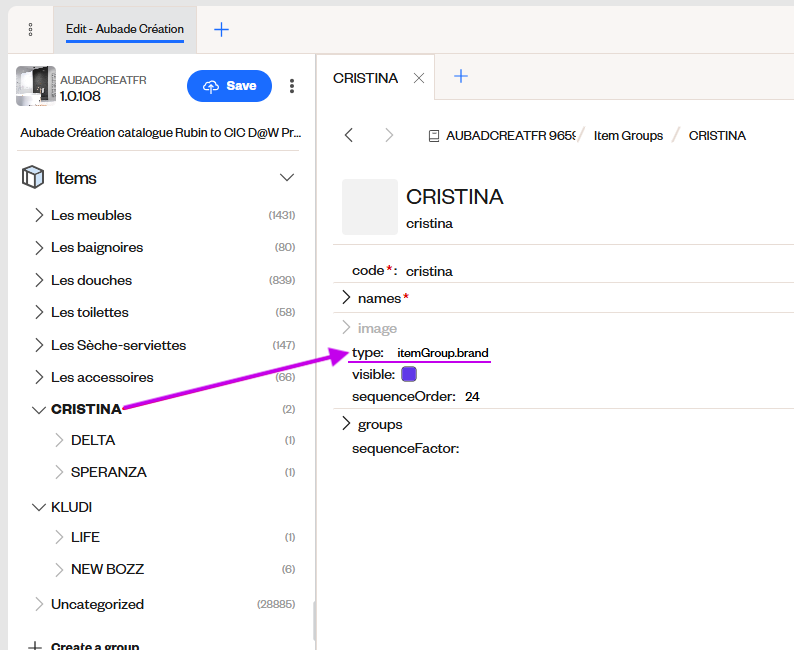Viewport: 794px width, 650px height.
Task: Click the catalogue description Aubade Création catalogue Rubin
Action: (161, 133)
